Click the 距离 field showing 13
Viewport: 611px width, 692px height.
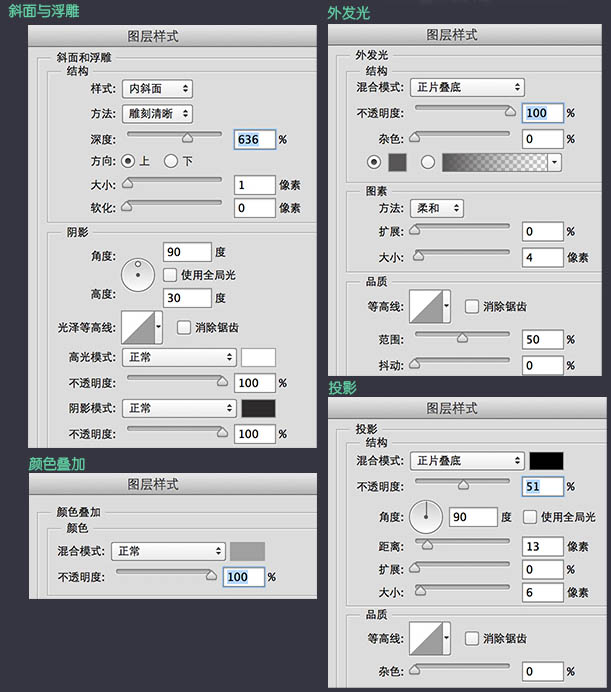click(x=543, y=546)
